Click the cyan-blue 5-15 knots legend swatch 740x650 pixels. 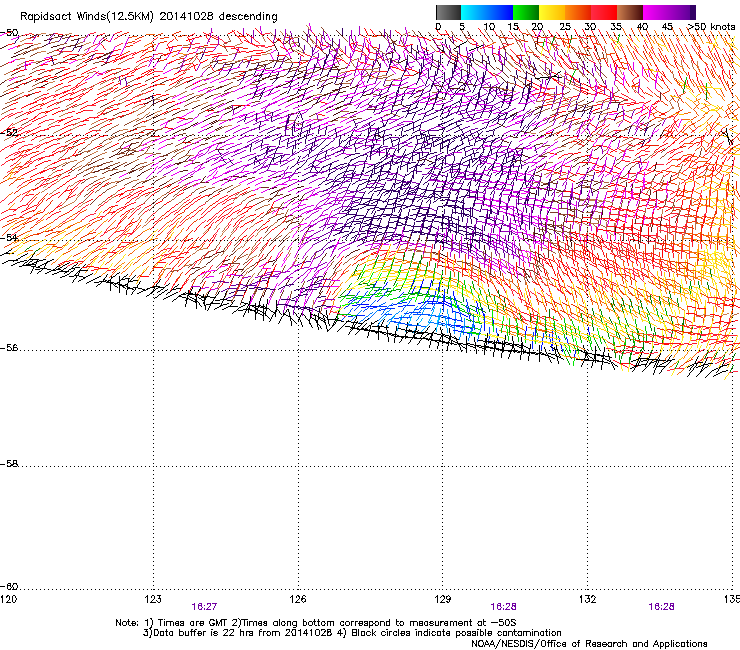[x=487, y=12]
